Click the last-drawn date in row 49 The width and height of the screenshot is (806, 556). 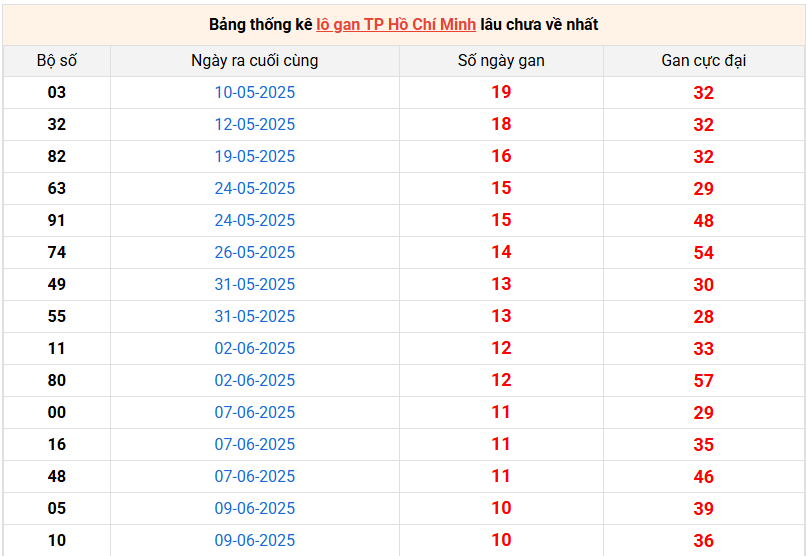click(x=255, y=284)
